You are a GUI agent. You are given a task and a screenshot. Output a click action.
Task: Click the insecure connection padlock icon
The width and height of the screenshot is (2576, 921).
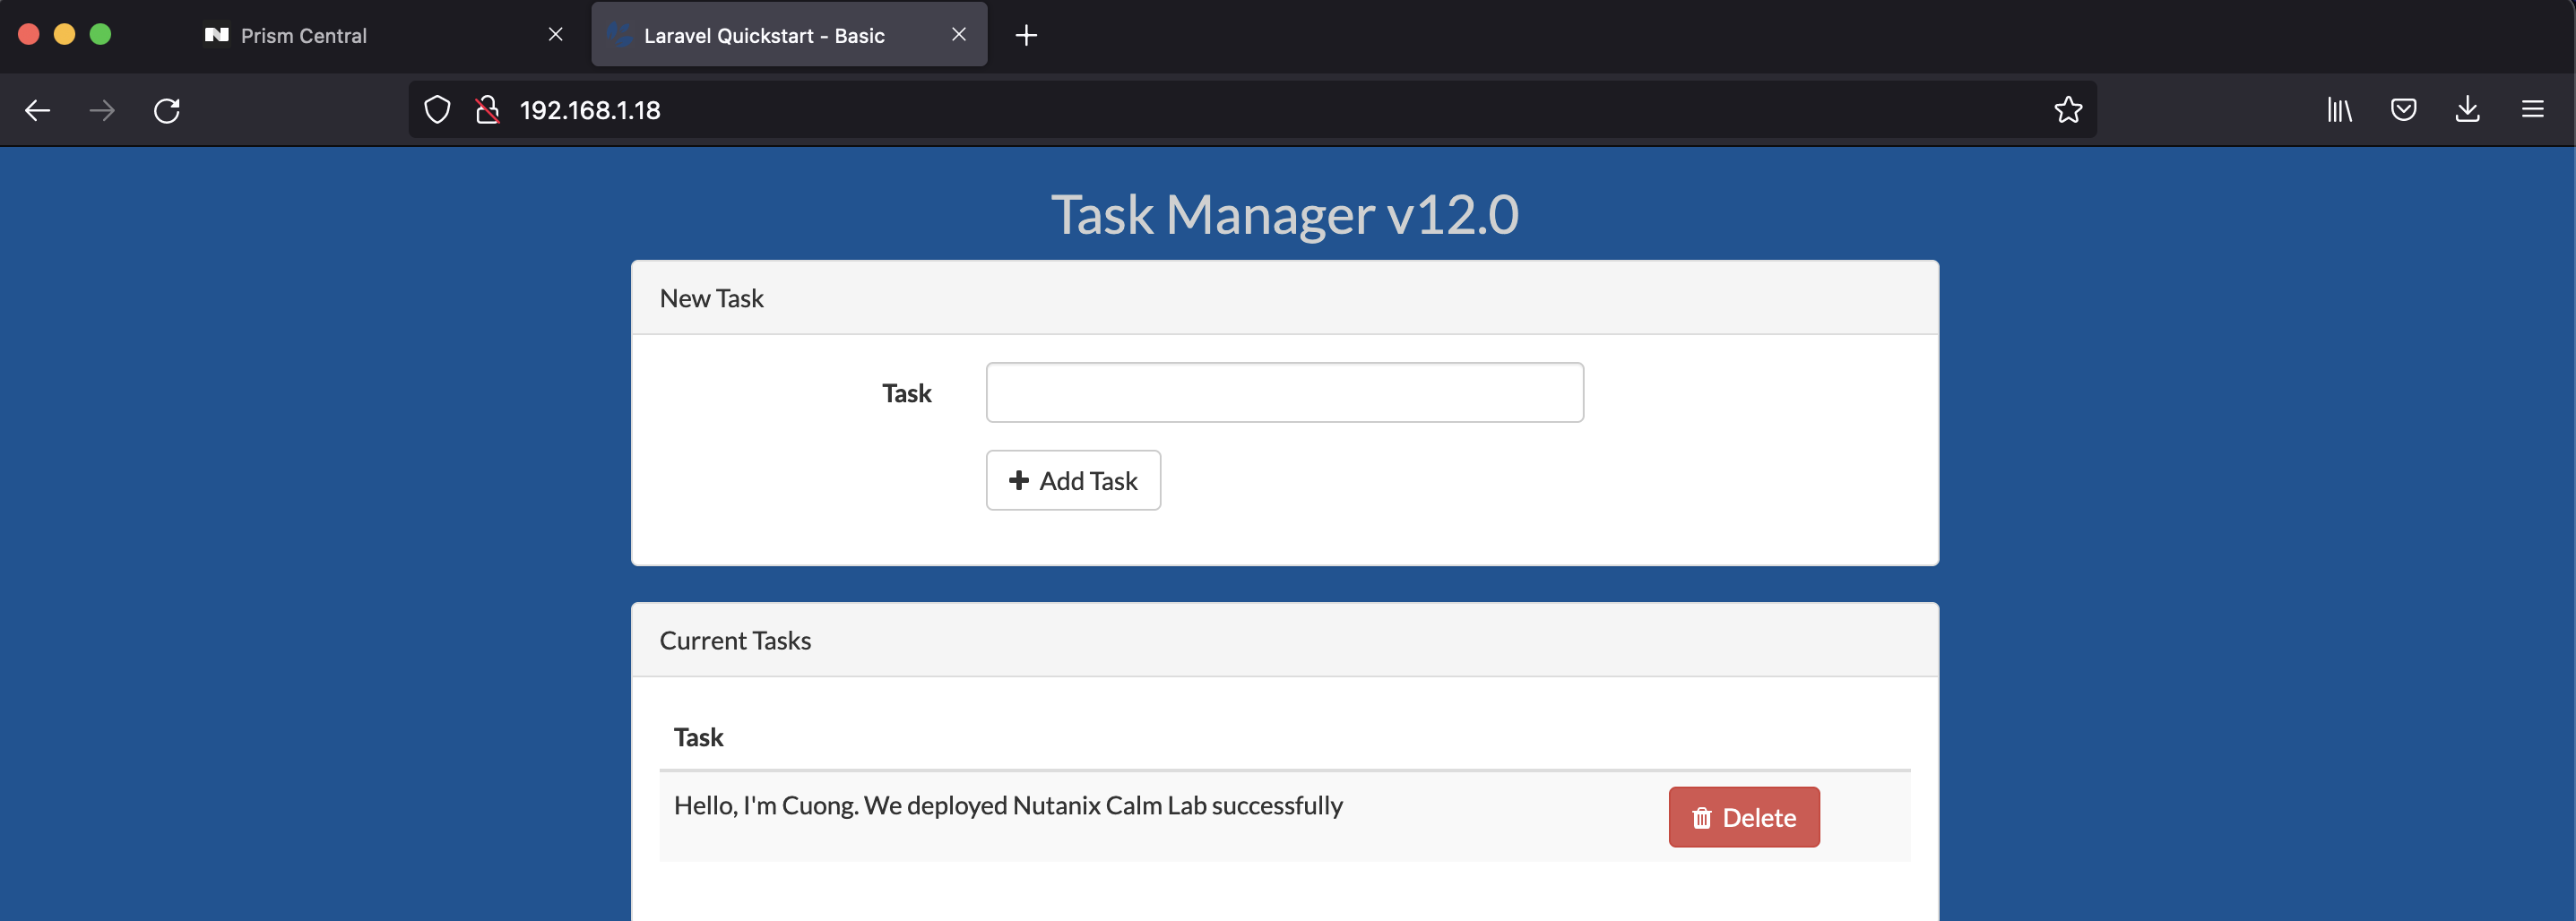[x=487, y=110]
